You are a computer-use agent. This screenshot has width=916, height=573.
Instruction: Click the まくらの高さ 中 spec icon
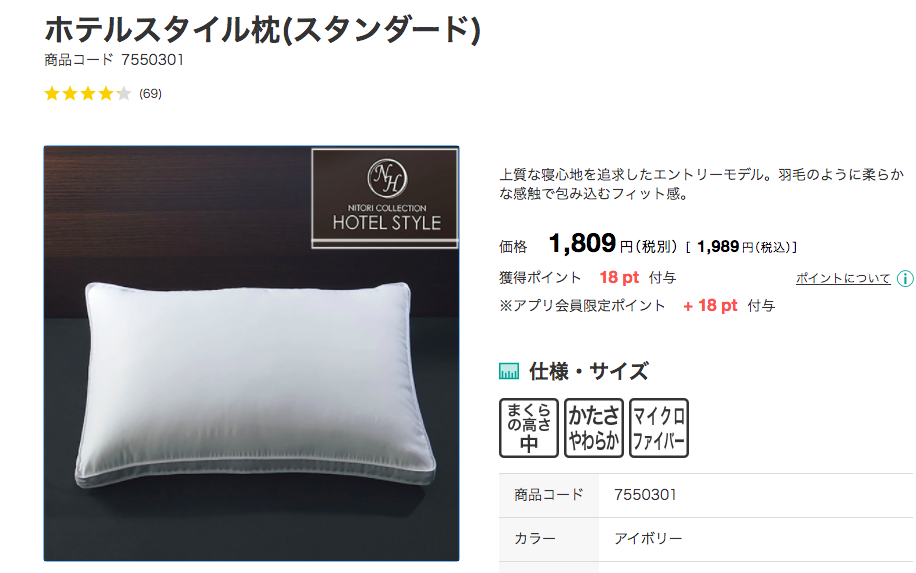pos(529,428)
